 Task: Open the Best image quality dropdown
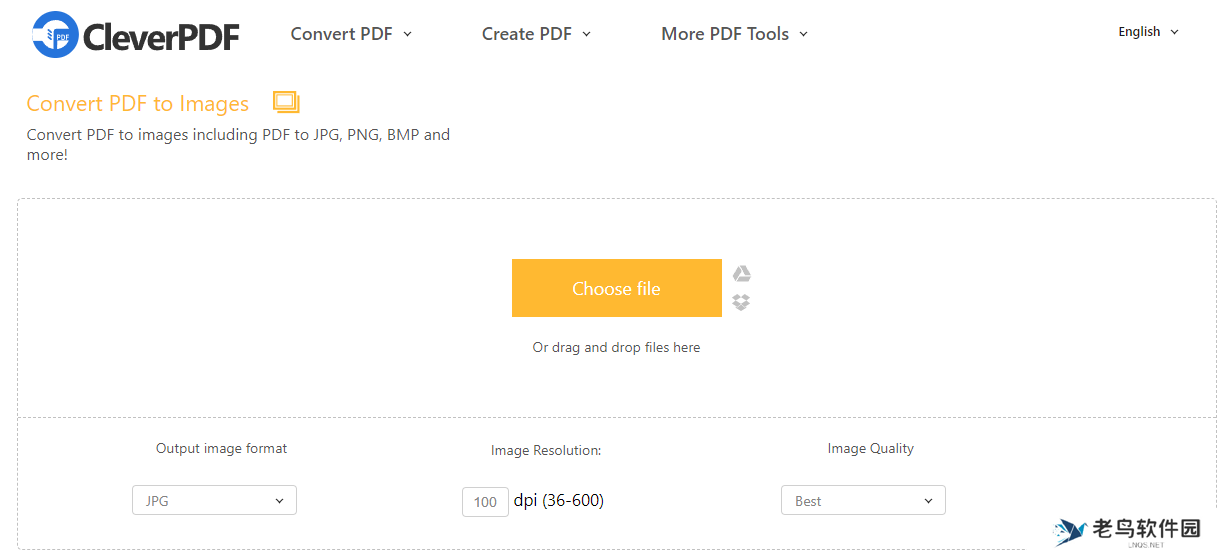862,500
